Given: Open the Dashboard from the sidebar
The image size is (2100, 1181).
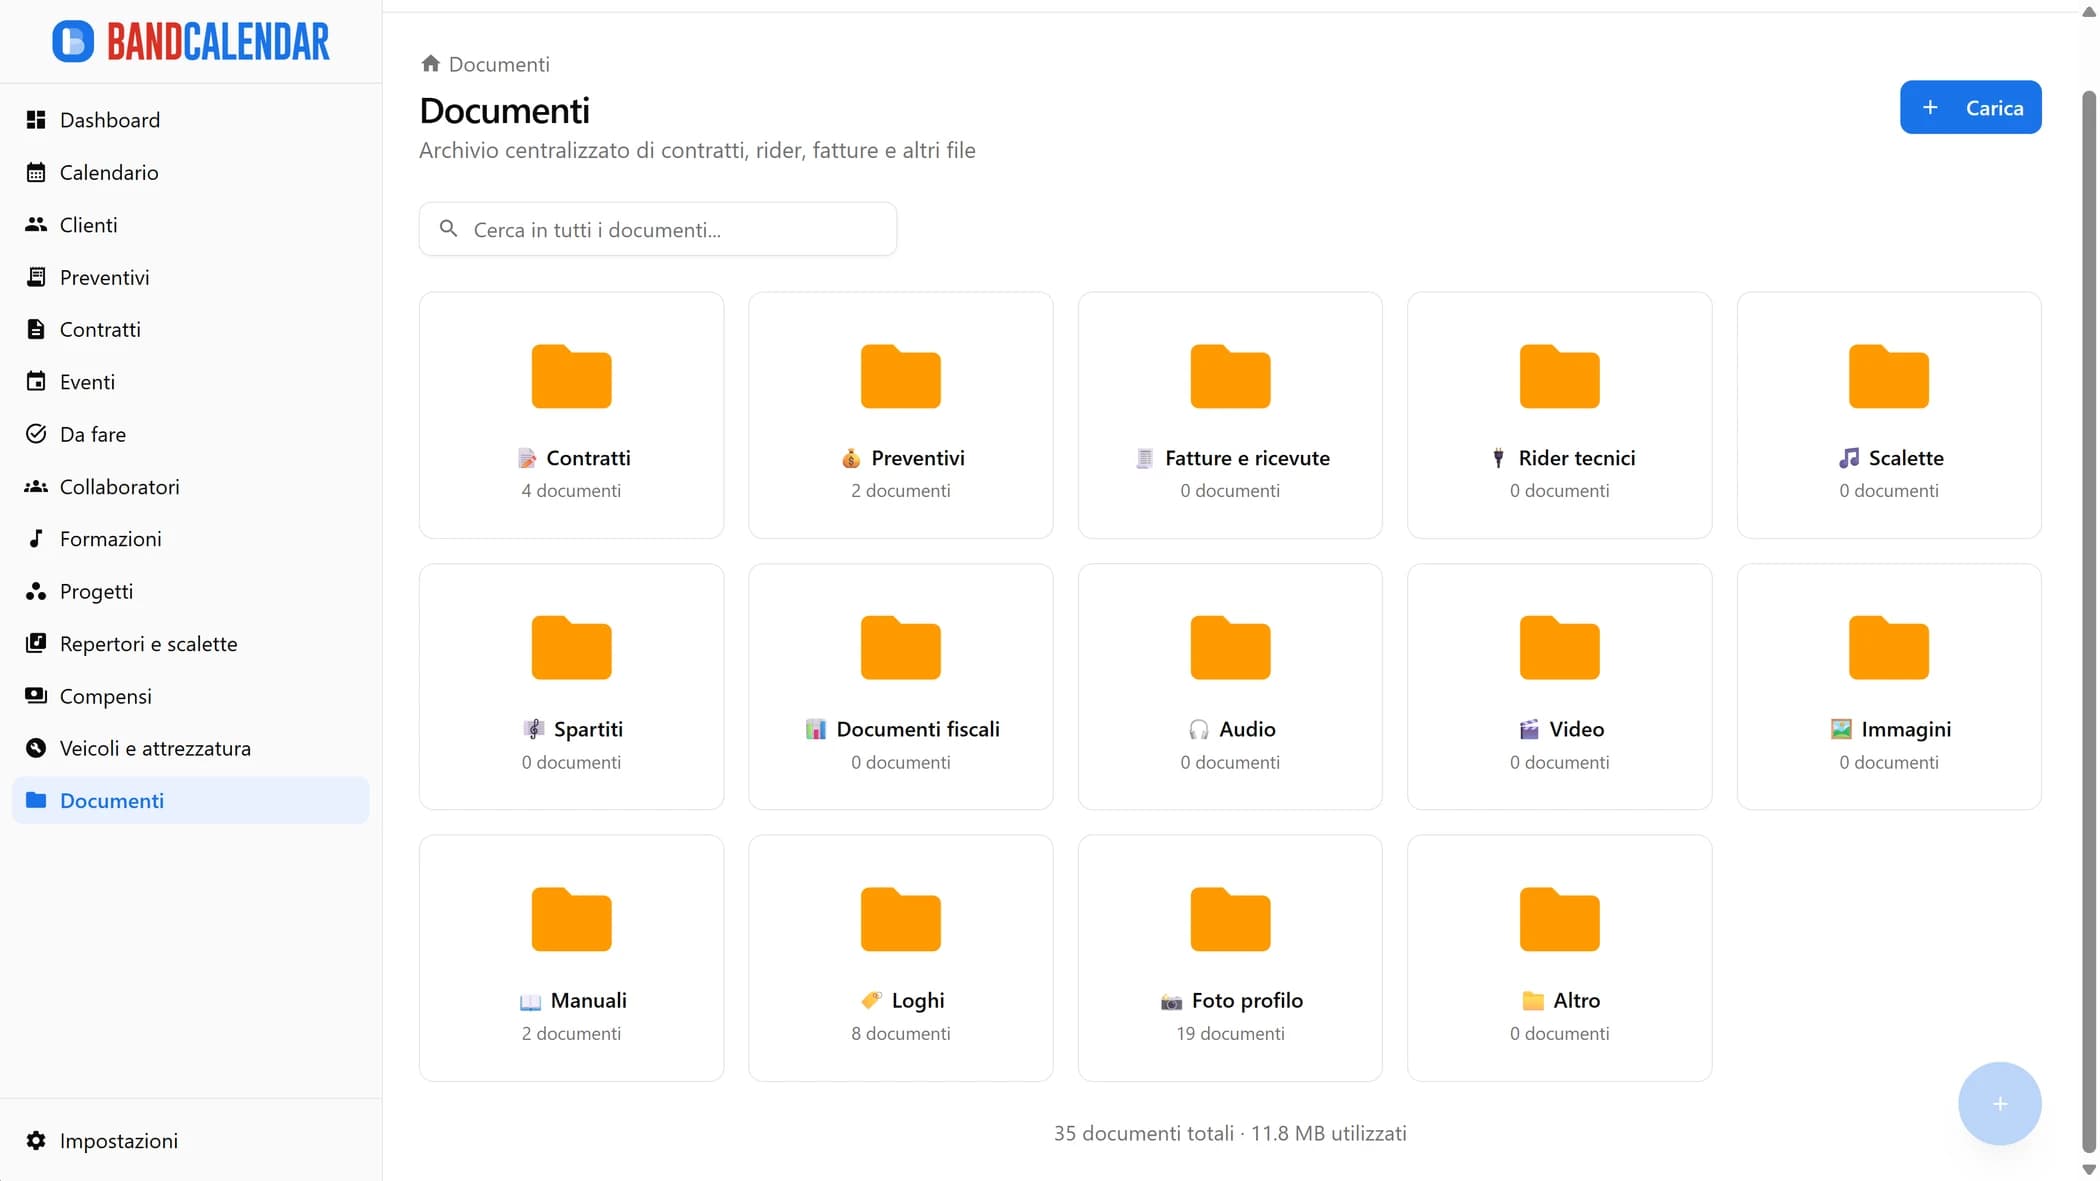Looking at the screenshot, I should (110, 120).
